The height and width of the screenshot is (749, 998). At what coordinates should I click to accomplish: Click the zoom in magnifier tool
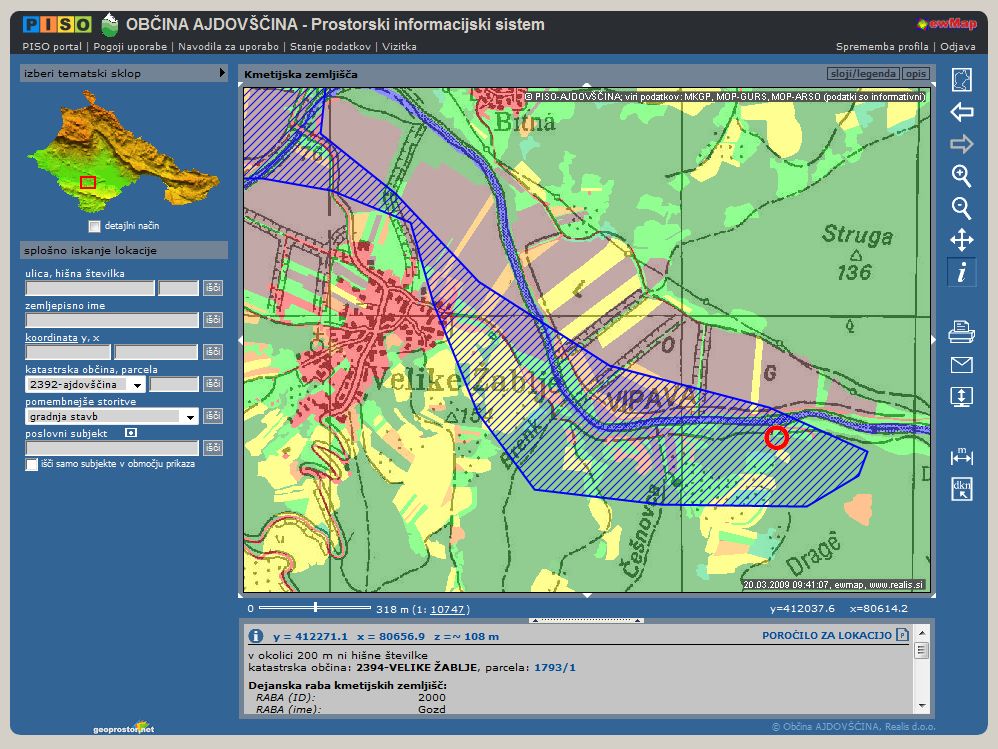tap(961, 176)
